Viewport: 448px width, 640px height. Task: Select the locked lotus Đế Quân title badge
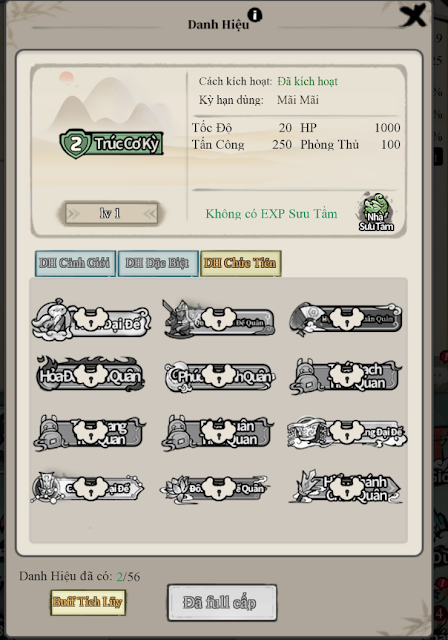tap(215, 488)
